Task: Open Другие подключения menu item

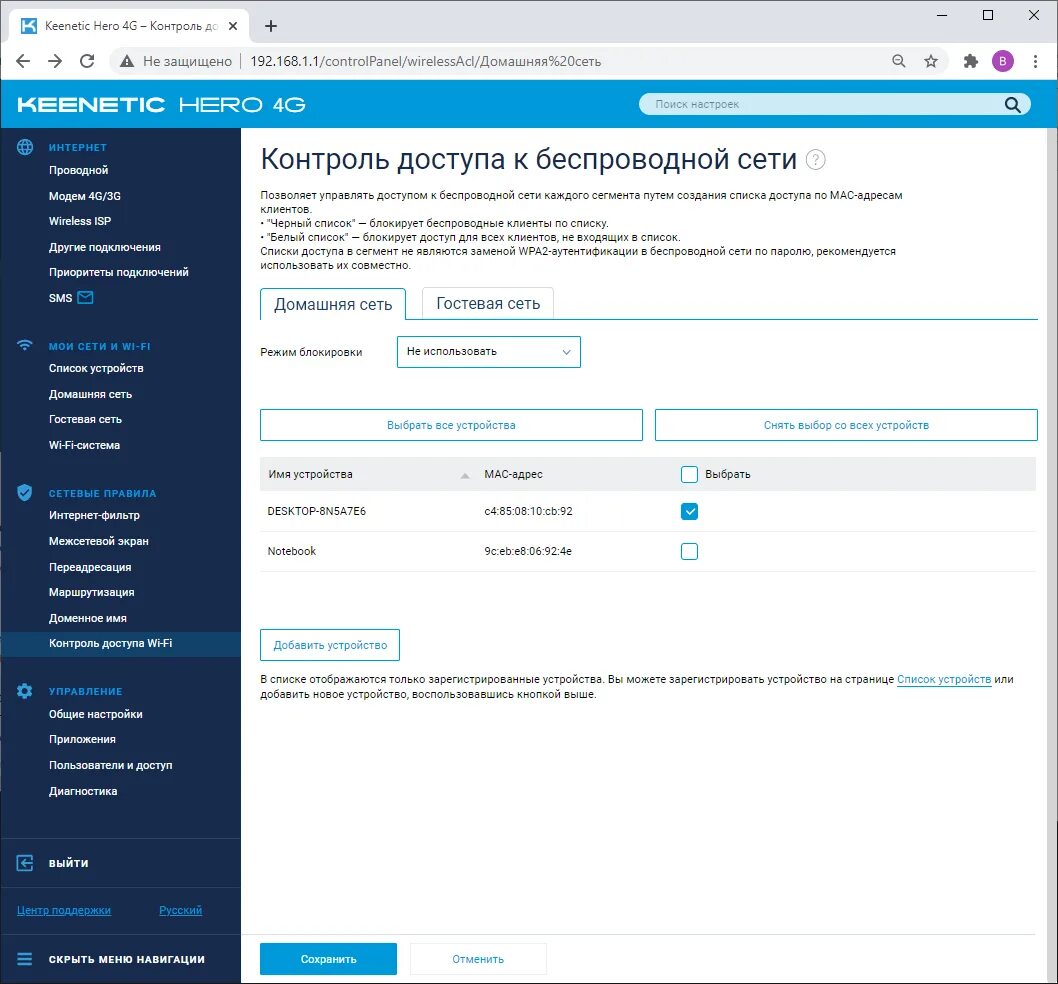Action: coord(105,247)
